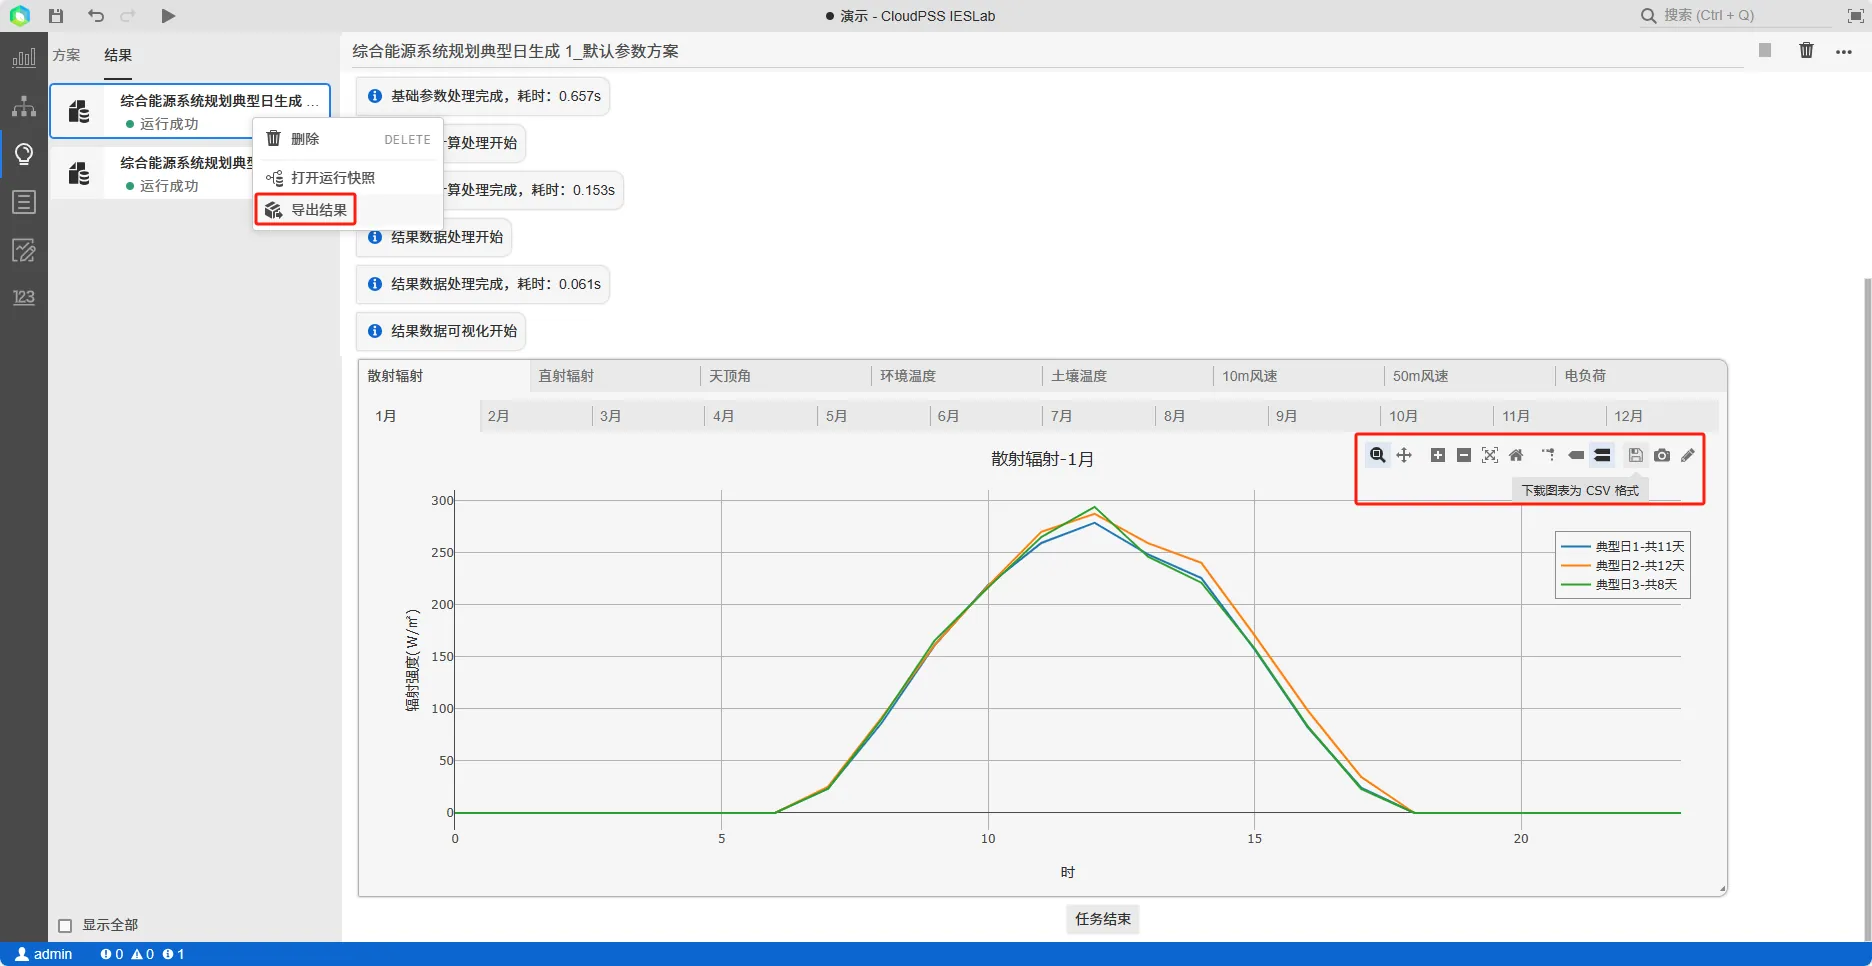Image resolution: width=1872 pixels, height=966 pixels.
Task: Reset chart axes with home icon
Action: coord(1516,455)
